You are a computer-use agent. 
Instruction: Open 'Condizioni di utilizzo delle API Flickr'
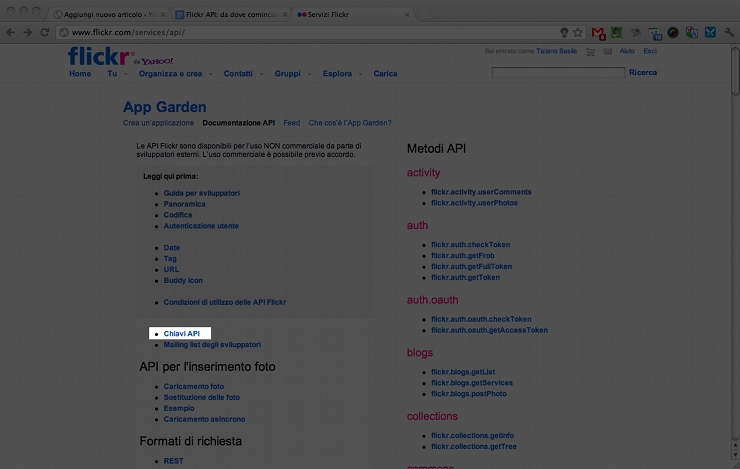coord(225,302)
